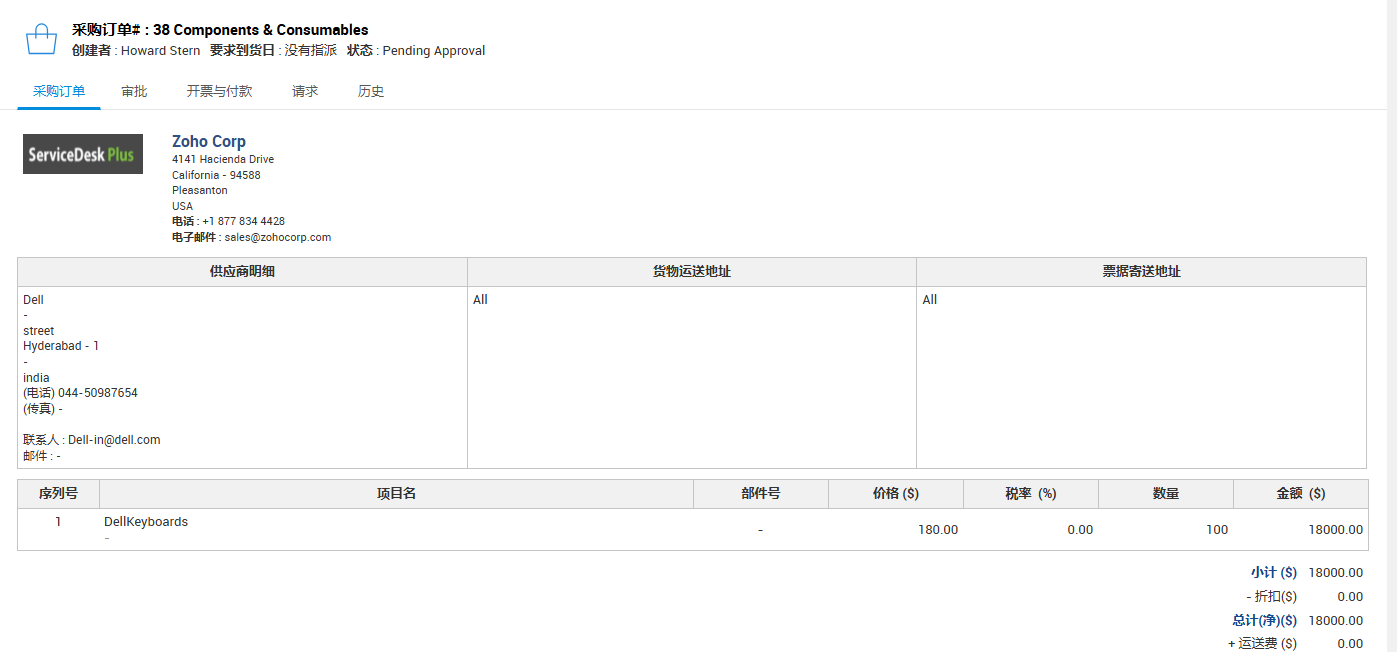This screenshot has width=1397, height=652.
Task: Click the 项目名 column header
Action: point(396,494)
